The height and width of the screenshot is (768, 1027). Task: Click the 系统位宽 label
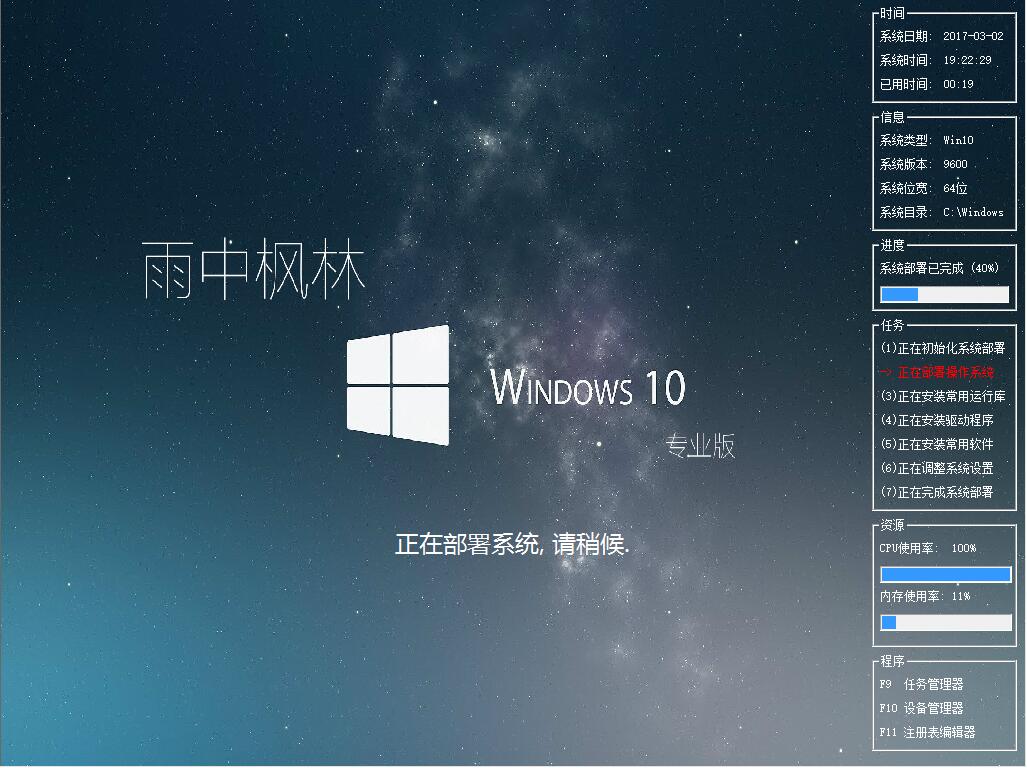coord(905,188)
